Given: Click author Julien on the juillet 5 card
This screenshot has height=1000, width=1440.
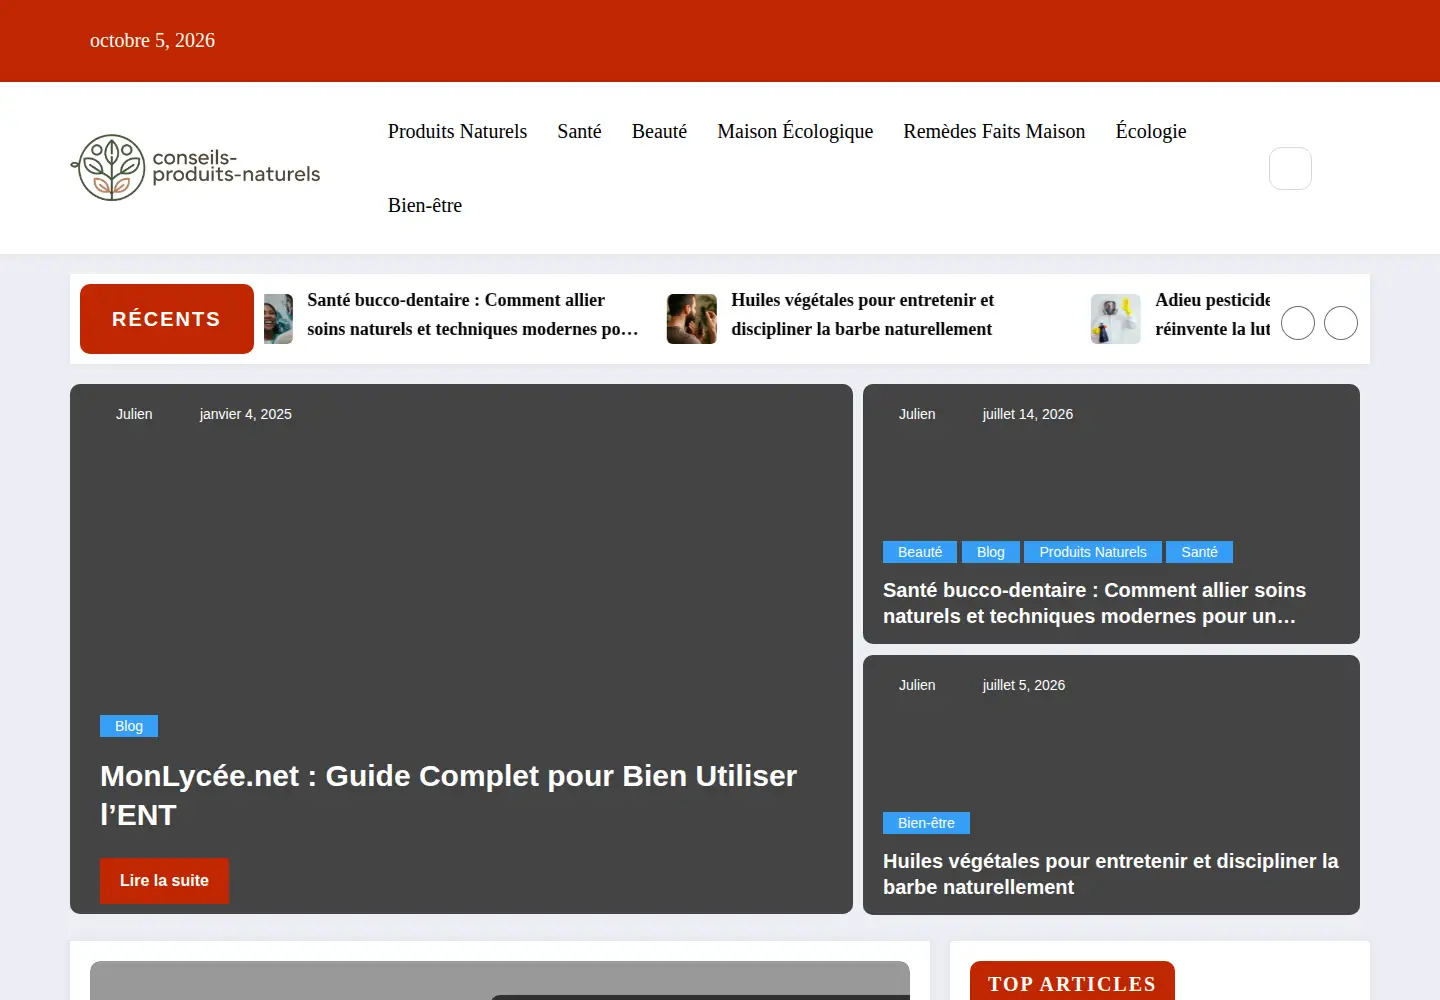Looking at the screenshot, I should pyautogui.click(x=917, y=685).
